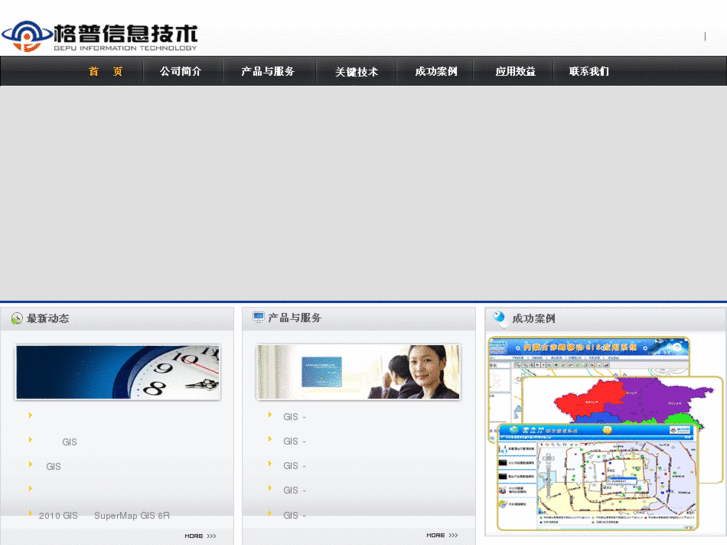The height and width of the screenshot is (545, 727).
Task: Open the 应用效益 menu item
Action: pos(515,71)
